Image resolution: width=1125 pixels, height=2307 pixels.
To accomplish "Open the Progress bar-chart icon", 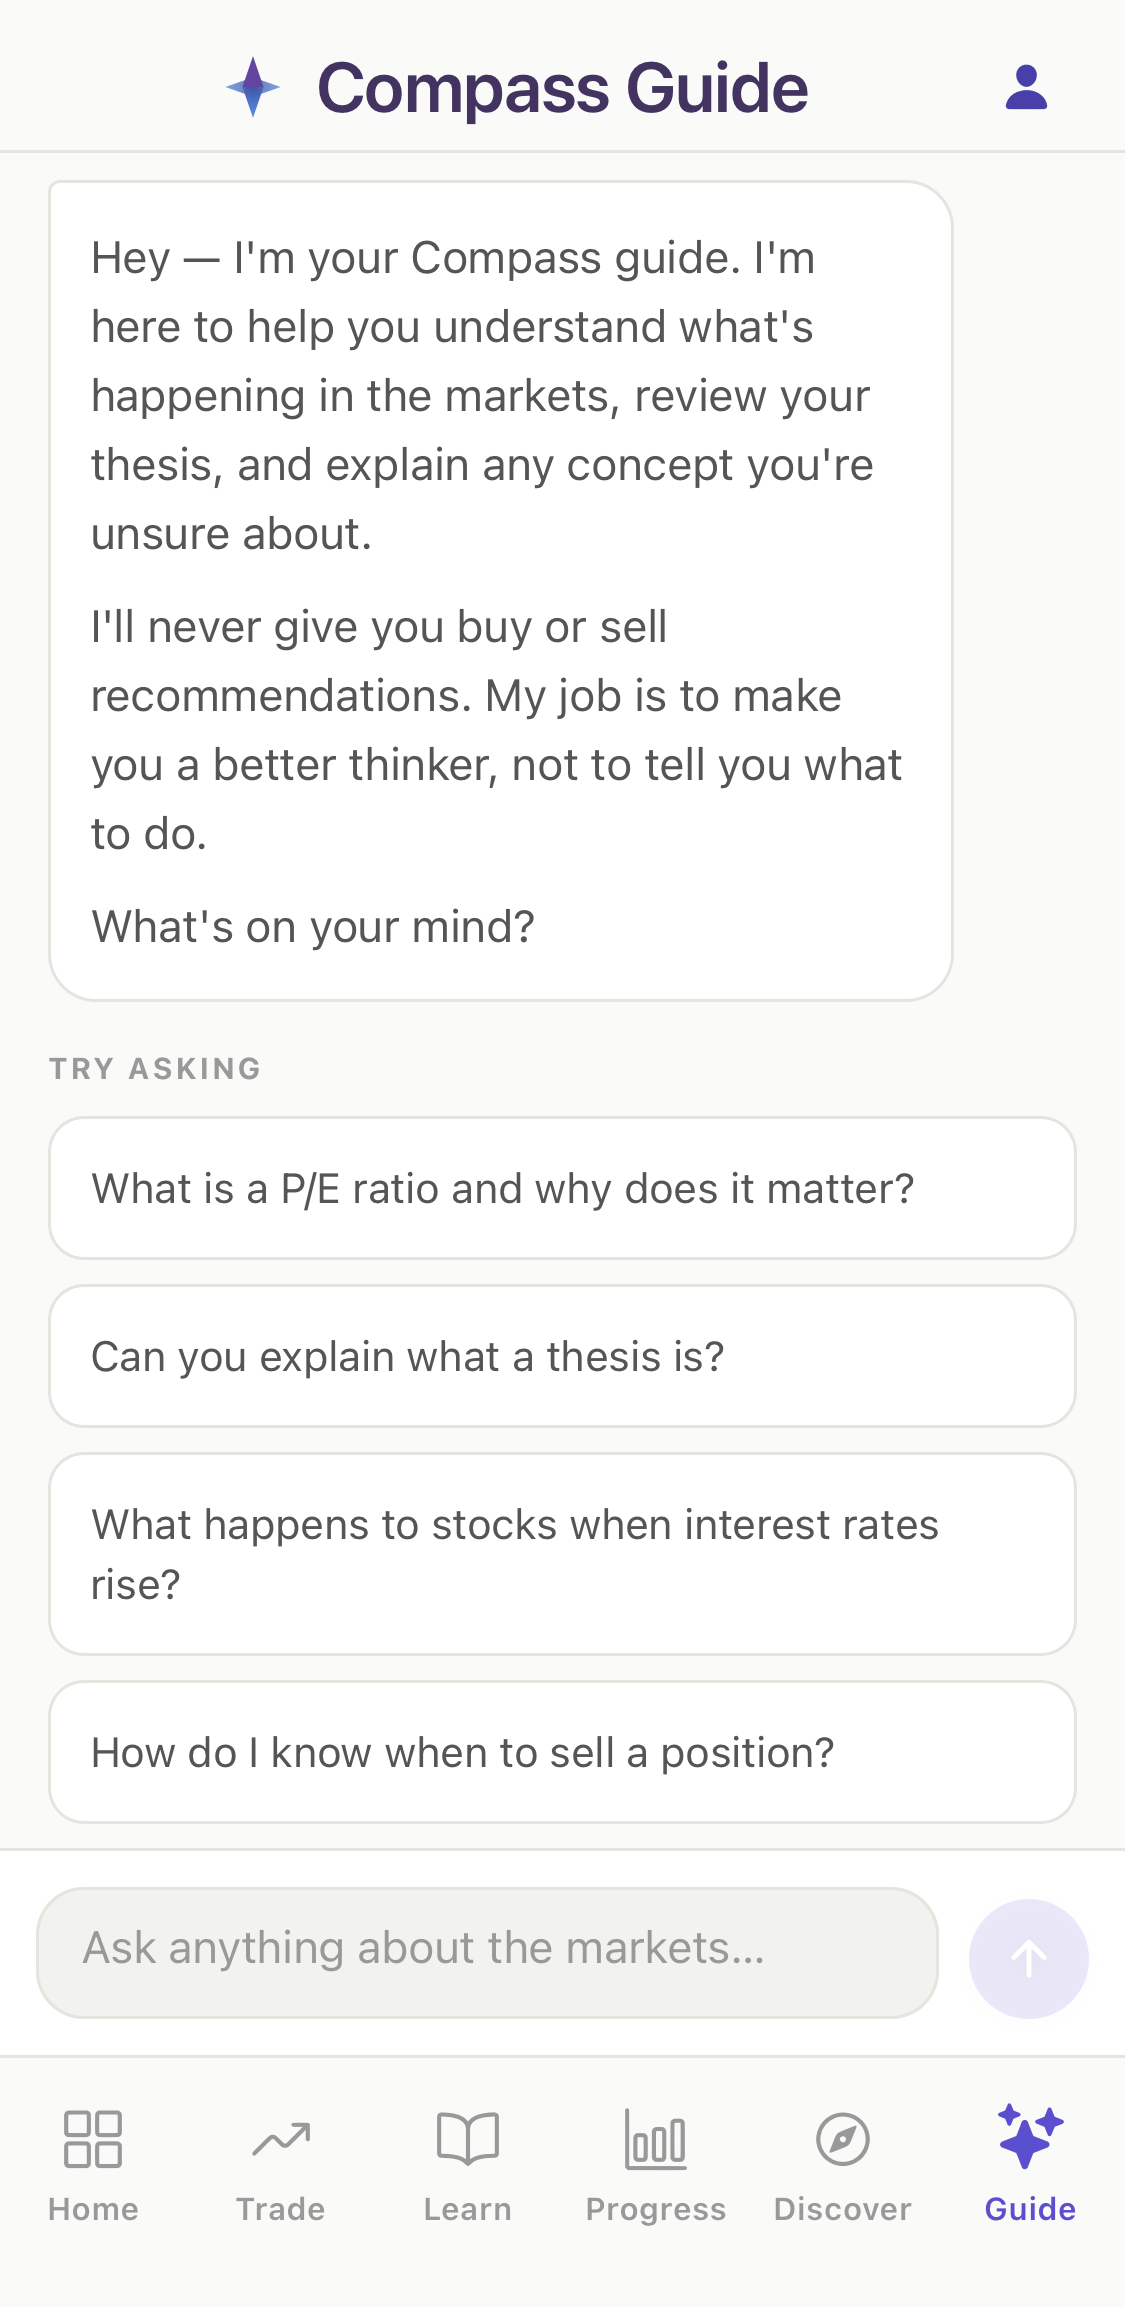I will pos(656,2139).
